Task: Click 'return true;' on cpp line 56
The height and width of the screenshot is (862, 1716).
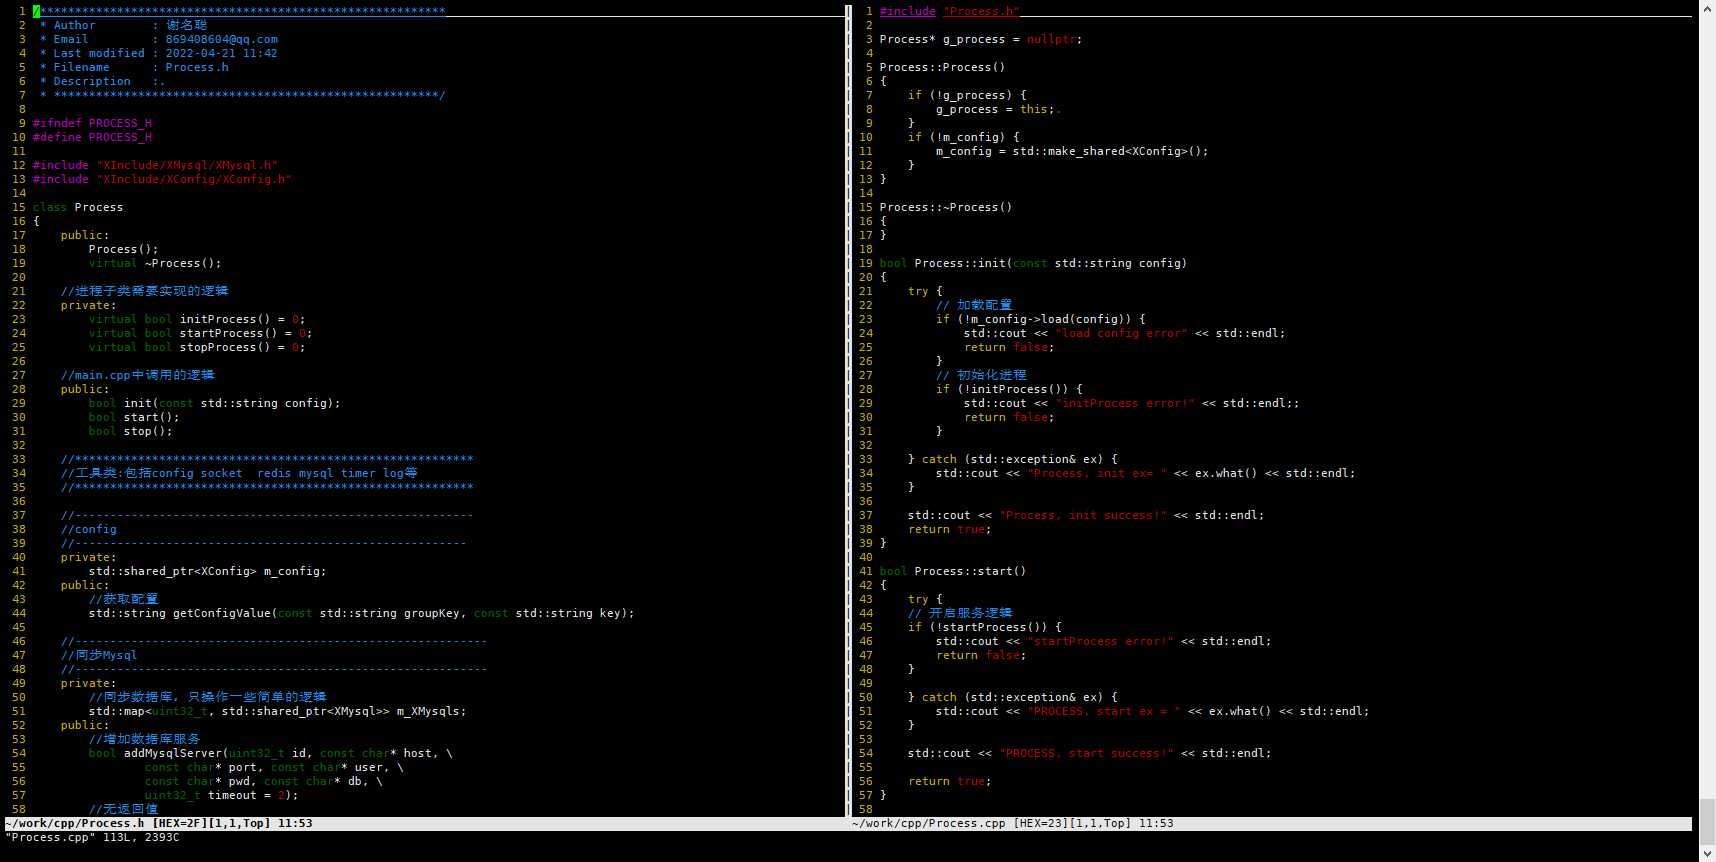Action: pos(950,782)
